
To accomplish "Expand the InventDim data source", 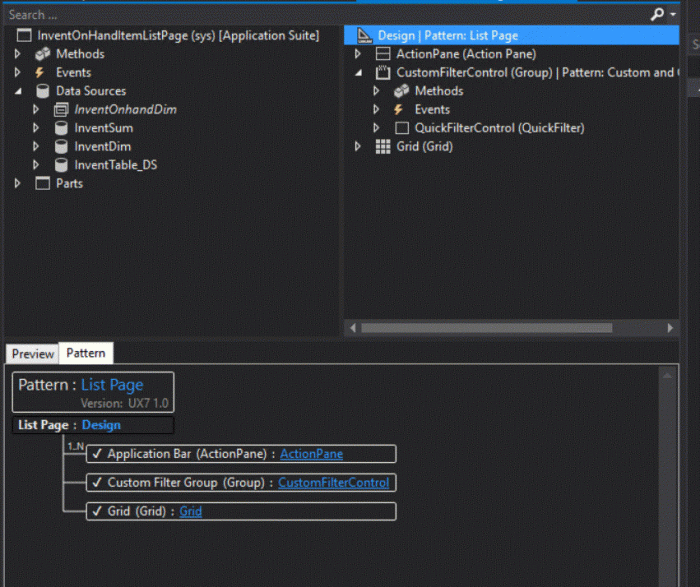I will pos(36,146).
